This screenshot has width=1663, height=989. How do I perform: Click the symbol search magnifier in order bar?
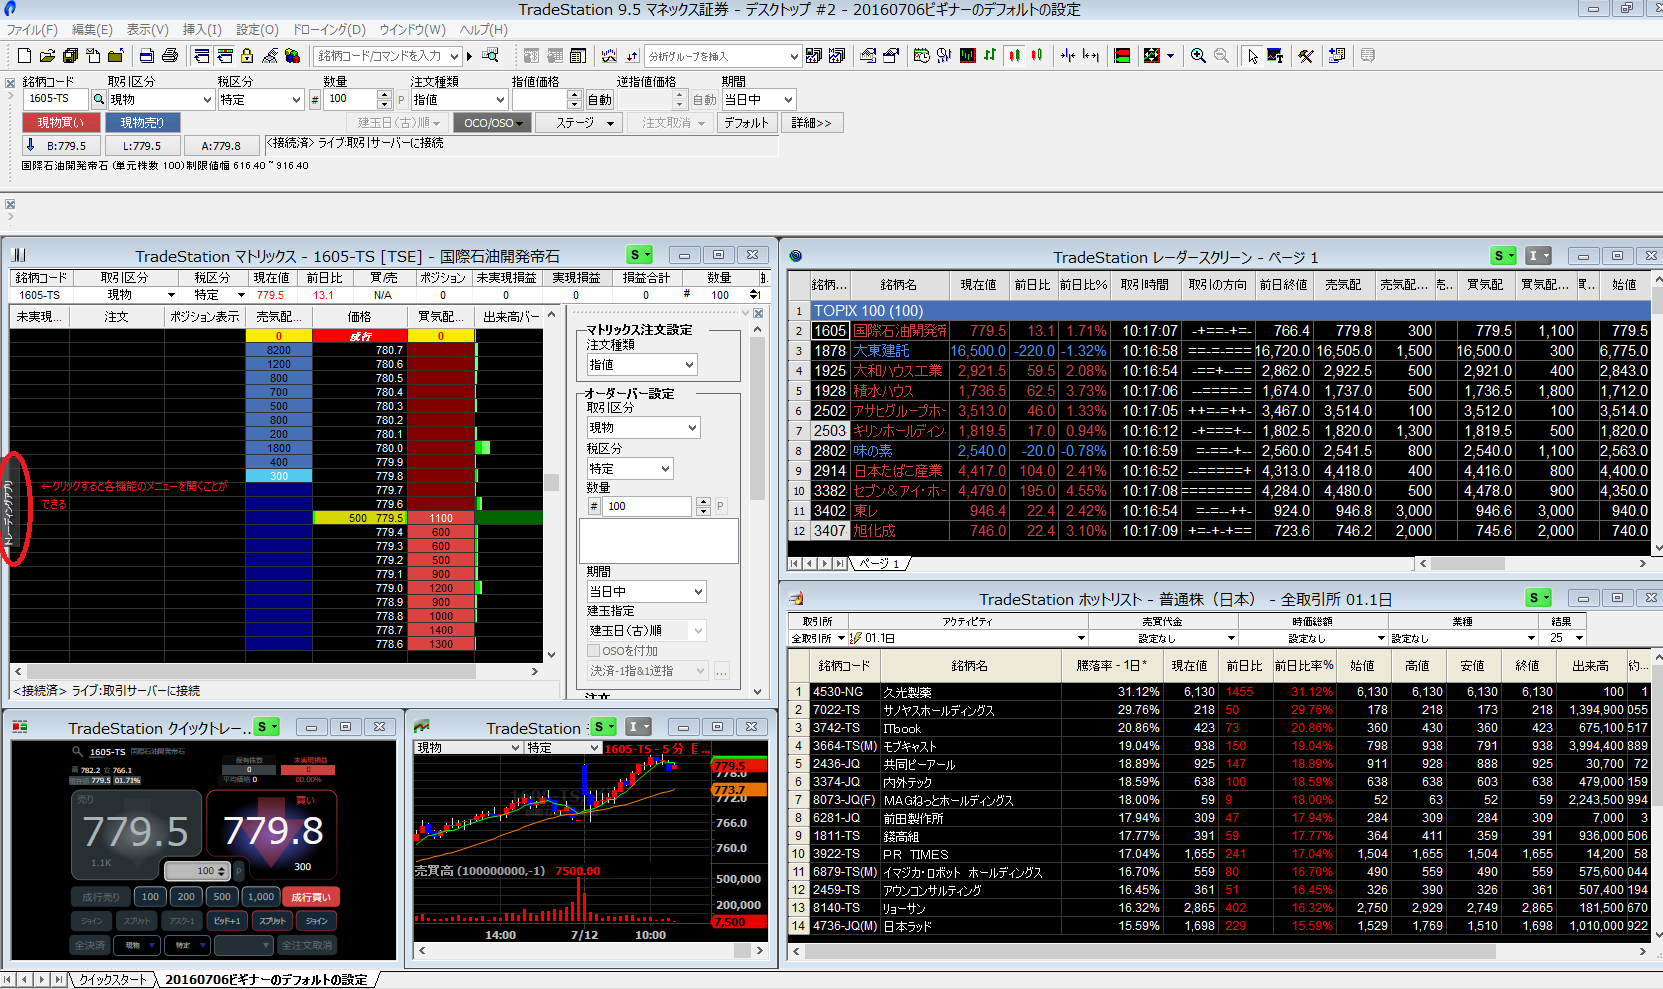pos(98,99)
